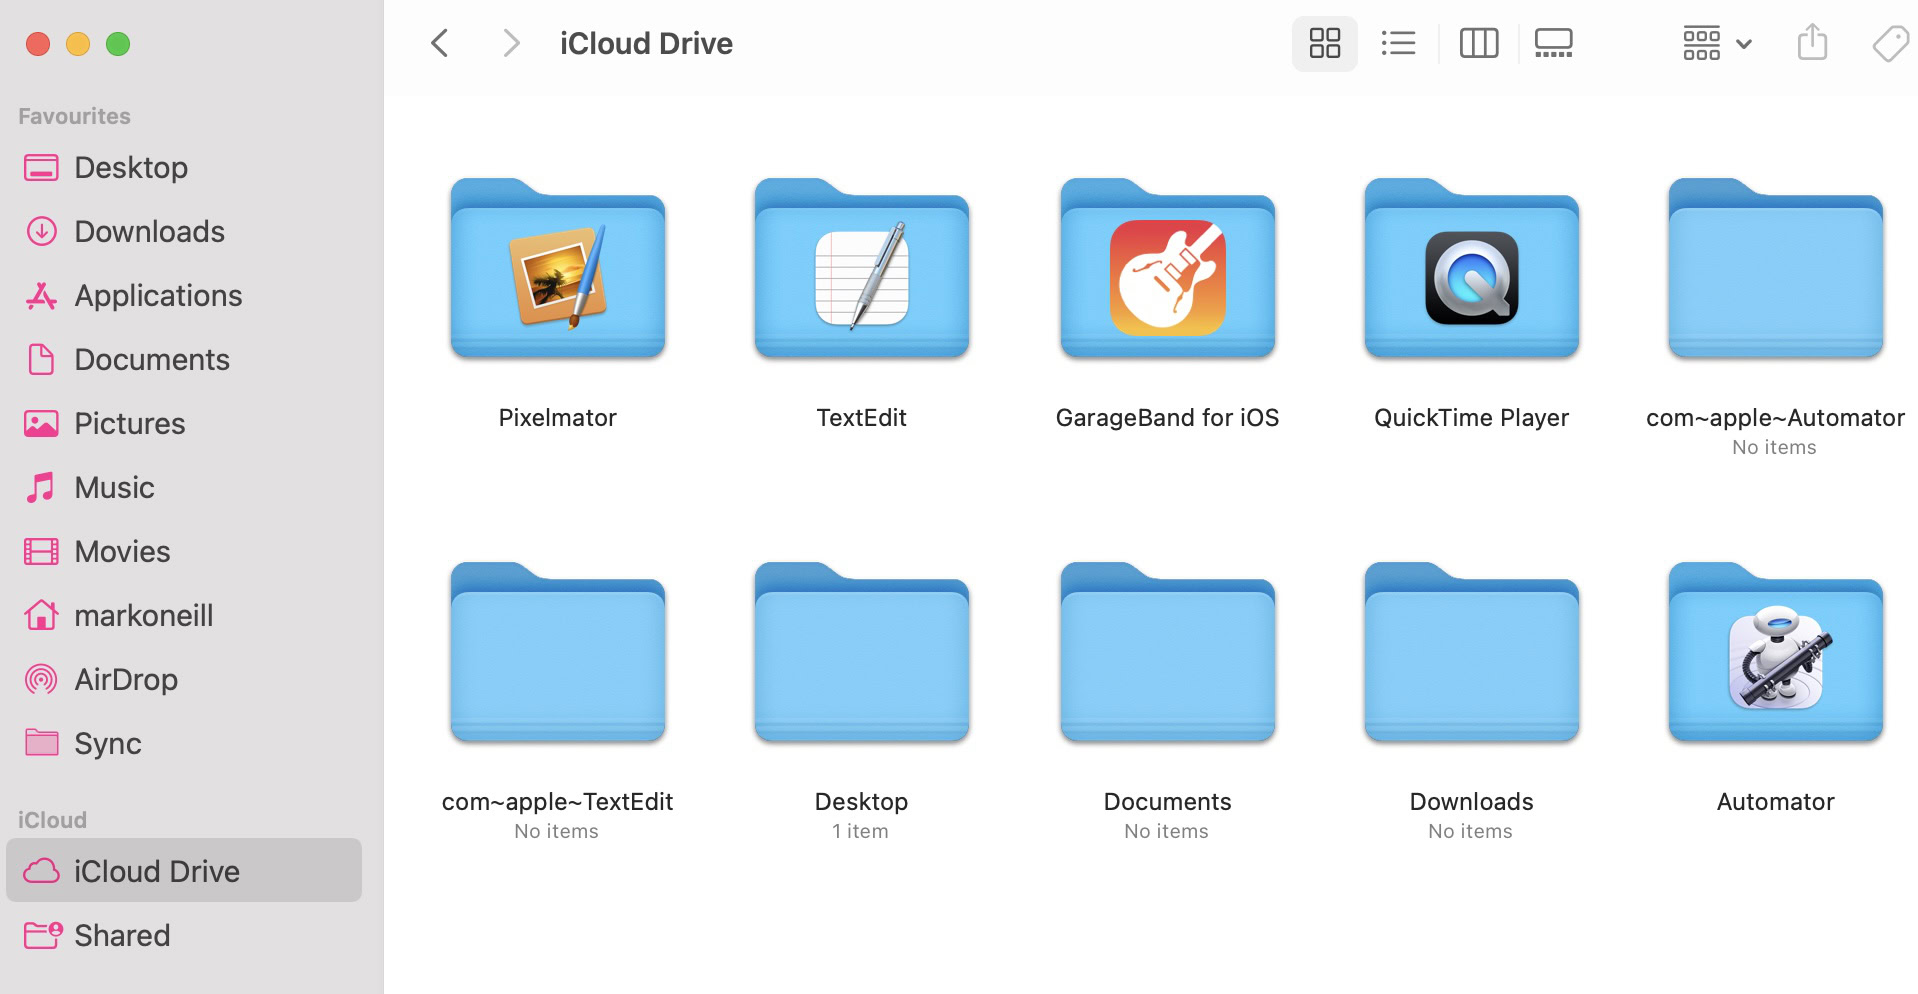Open the group-by options dropdown

[1716, 43]
